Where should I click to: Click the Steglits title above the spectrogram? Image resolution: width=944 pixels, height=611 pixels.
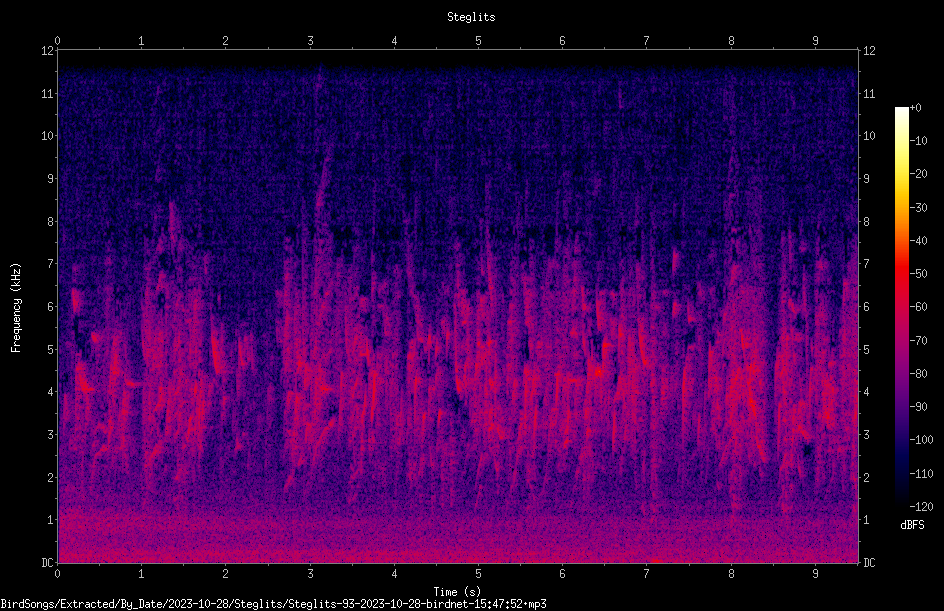tap(471, 17)
